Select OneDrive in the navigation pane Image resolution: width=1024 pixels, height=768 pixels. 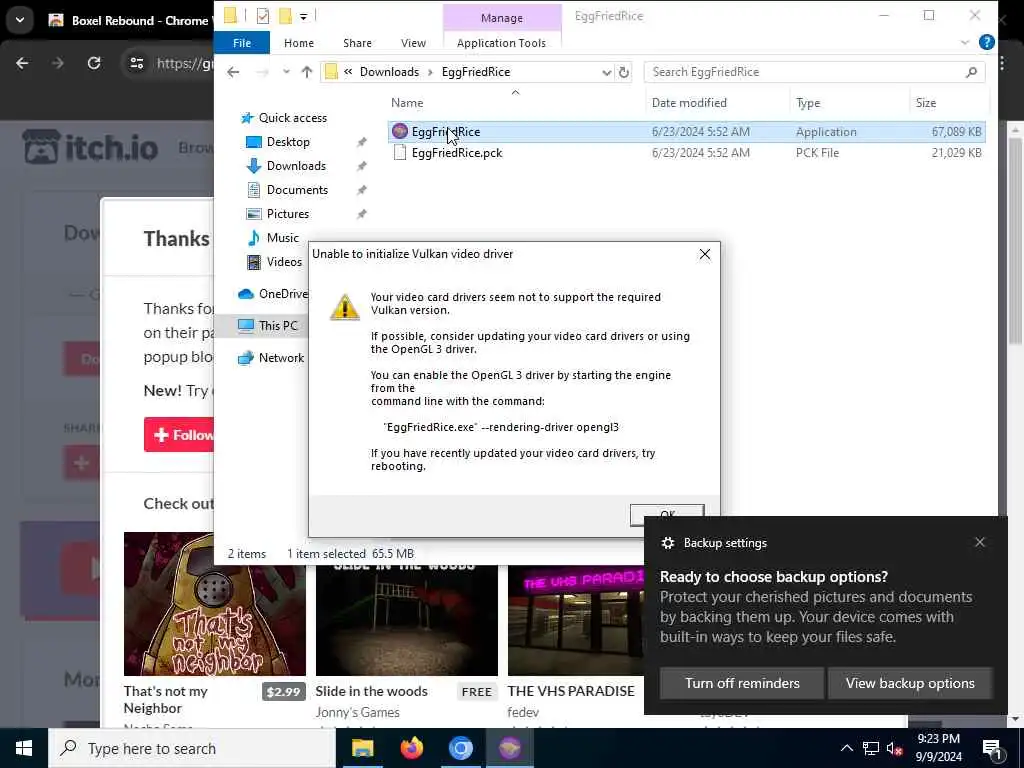[273, 294]
